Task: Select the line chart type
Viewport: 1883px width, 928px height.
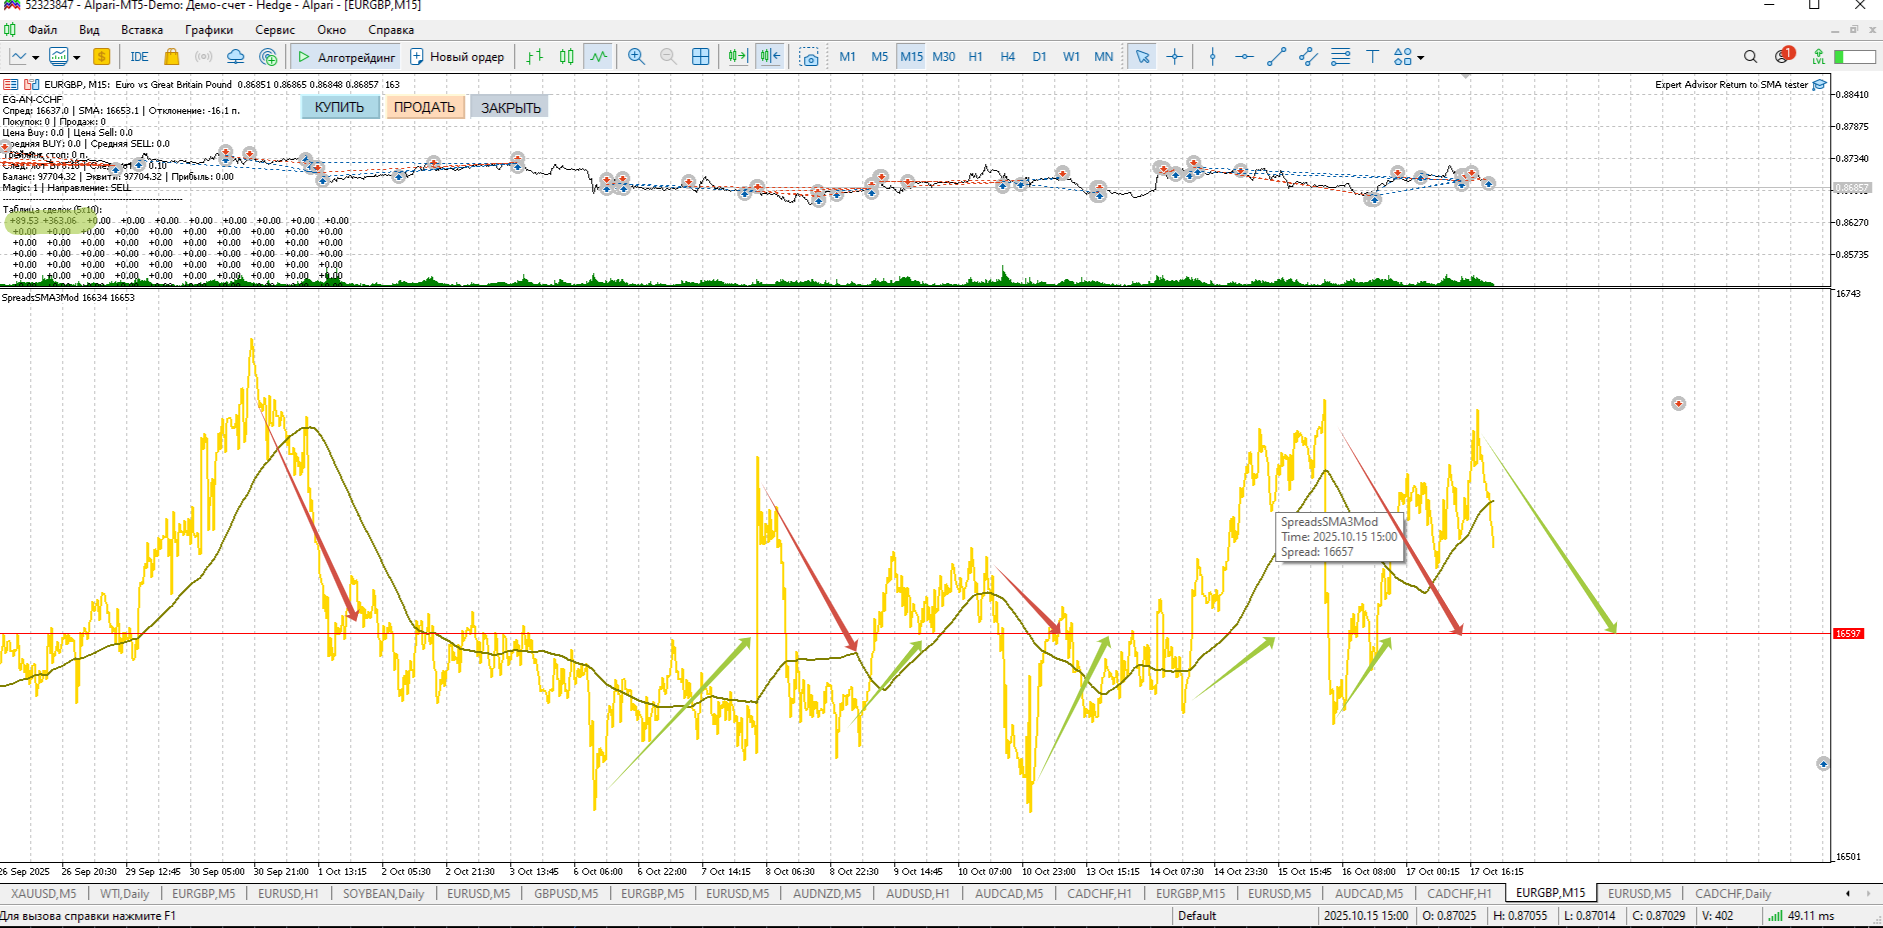Action: coord(599,57)
